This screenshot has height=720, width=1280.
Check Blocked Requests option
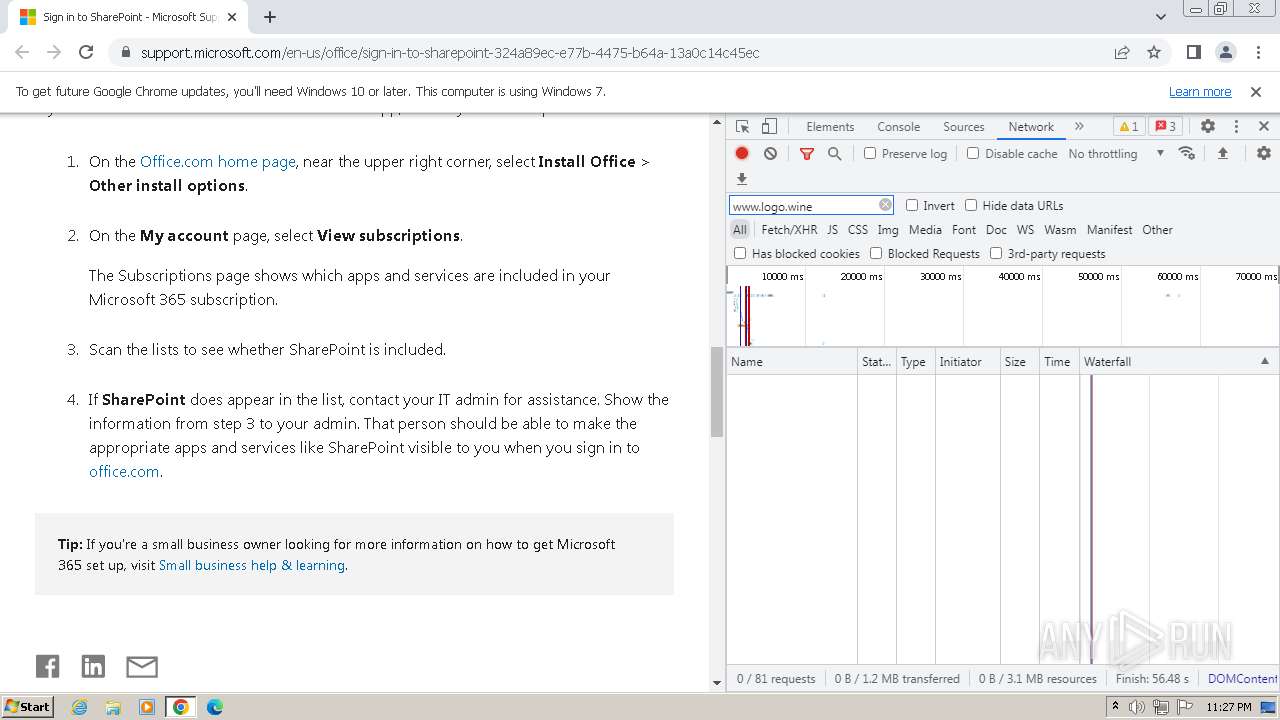[876, 253]
